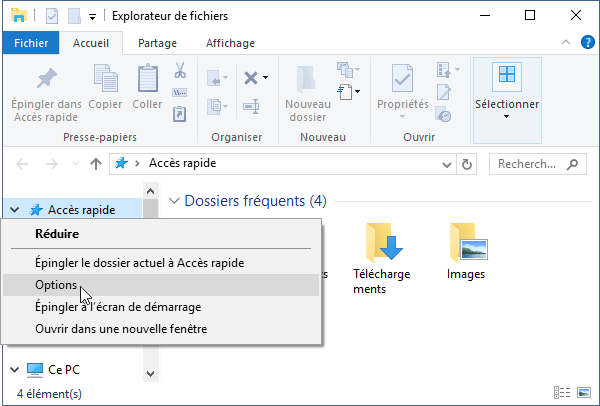The image size is (600, 406).
Task: Switch to the Affichage ribbon tab
Action: pos(229,43)
